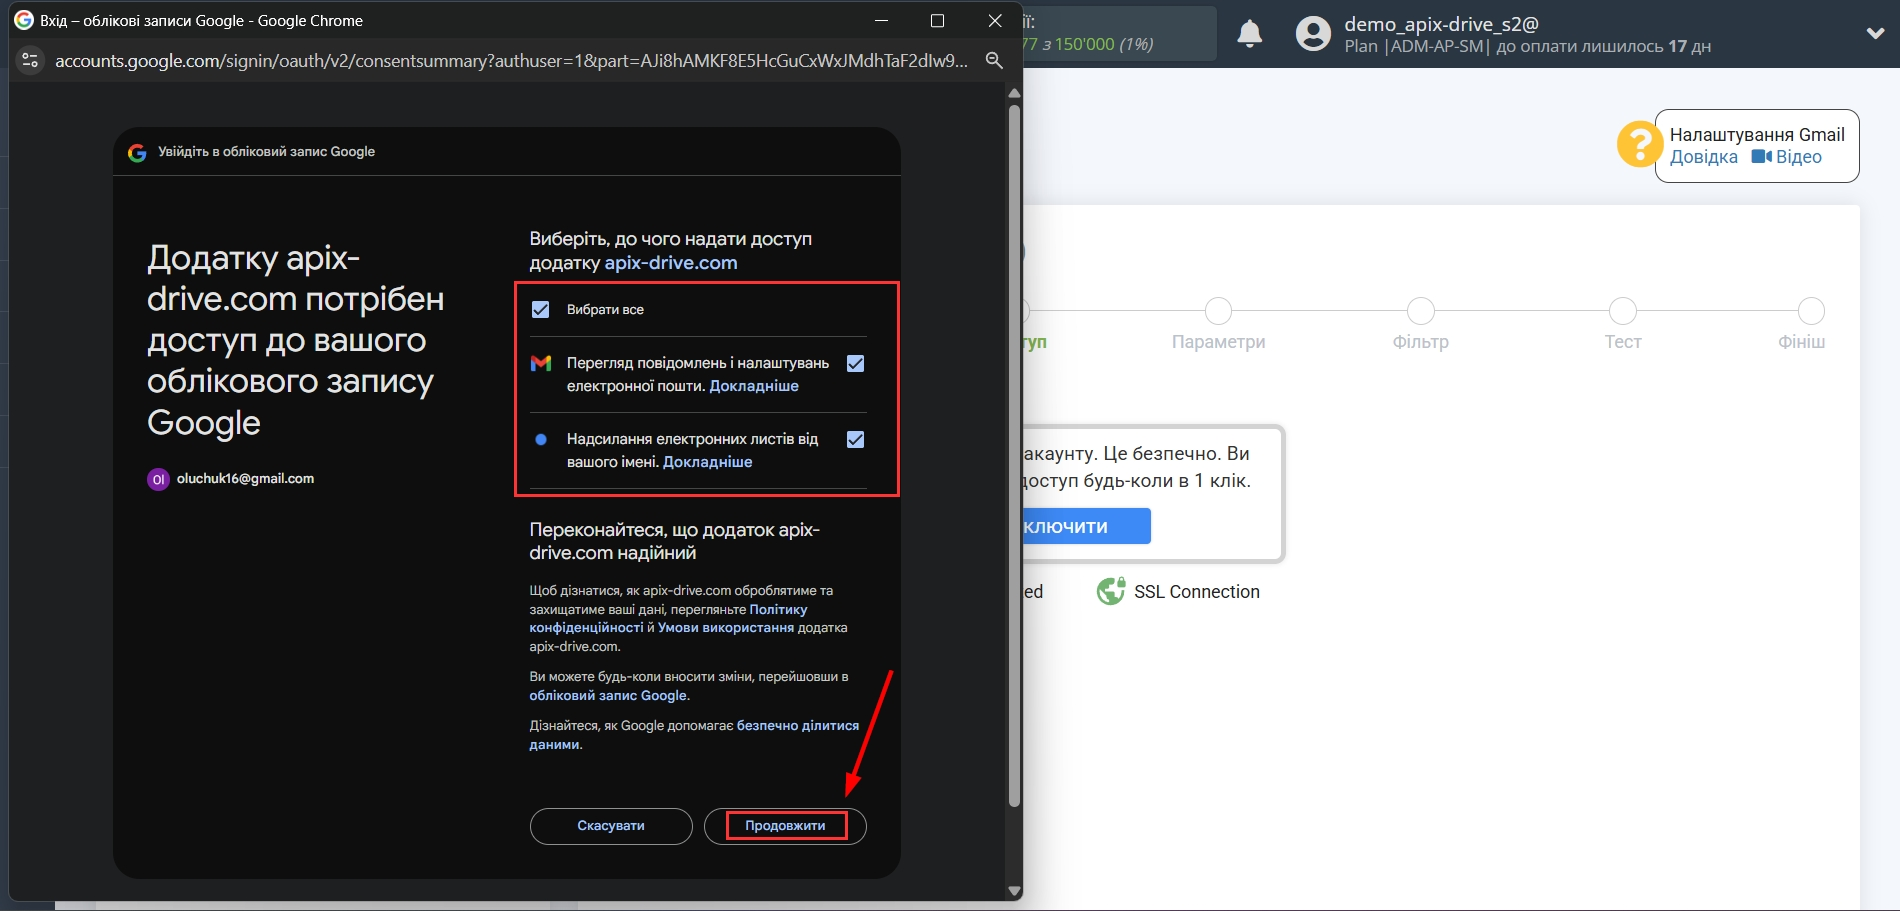
Task: Click the zoom magnifier icon in address bar
Action: tap(994, 61)
